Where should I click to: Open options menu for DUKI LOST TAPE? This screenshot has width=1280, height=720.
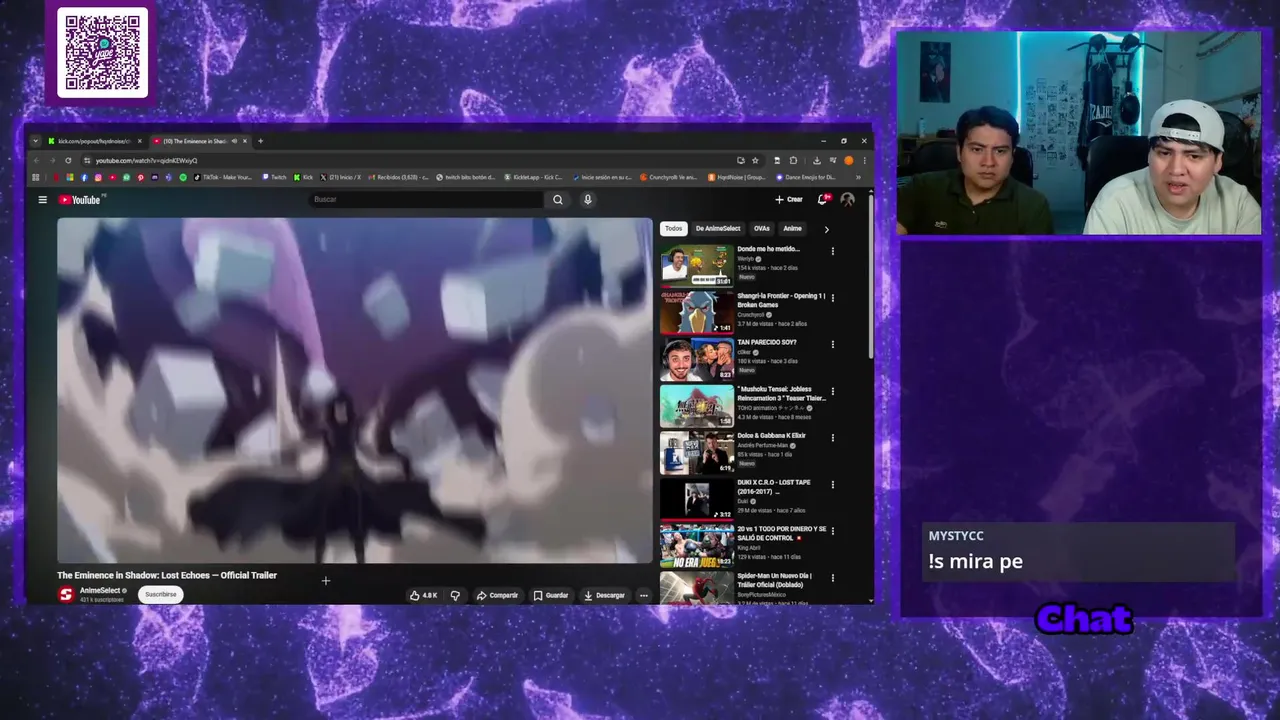832,484
